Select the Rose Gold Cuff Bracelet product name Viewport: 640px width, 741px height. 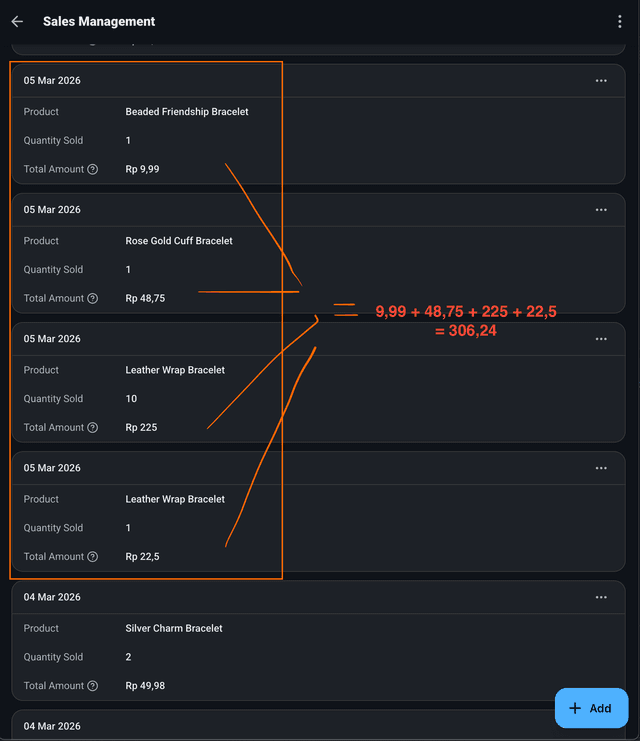tap(179, 241)
